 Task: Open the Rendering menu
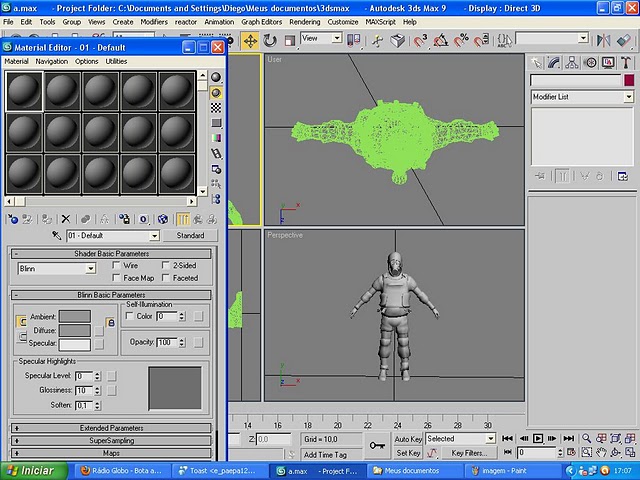pos(304,22)
